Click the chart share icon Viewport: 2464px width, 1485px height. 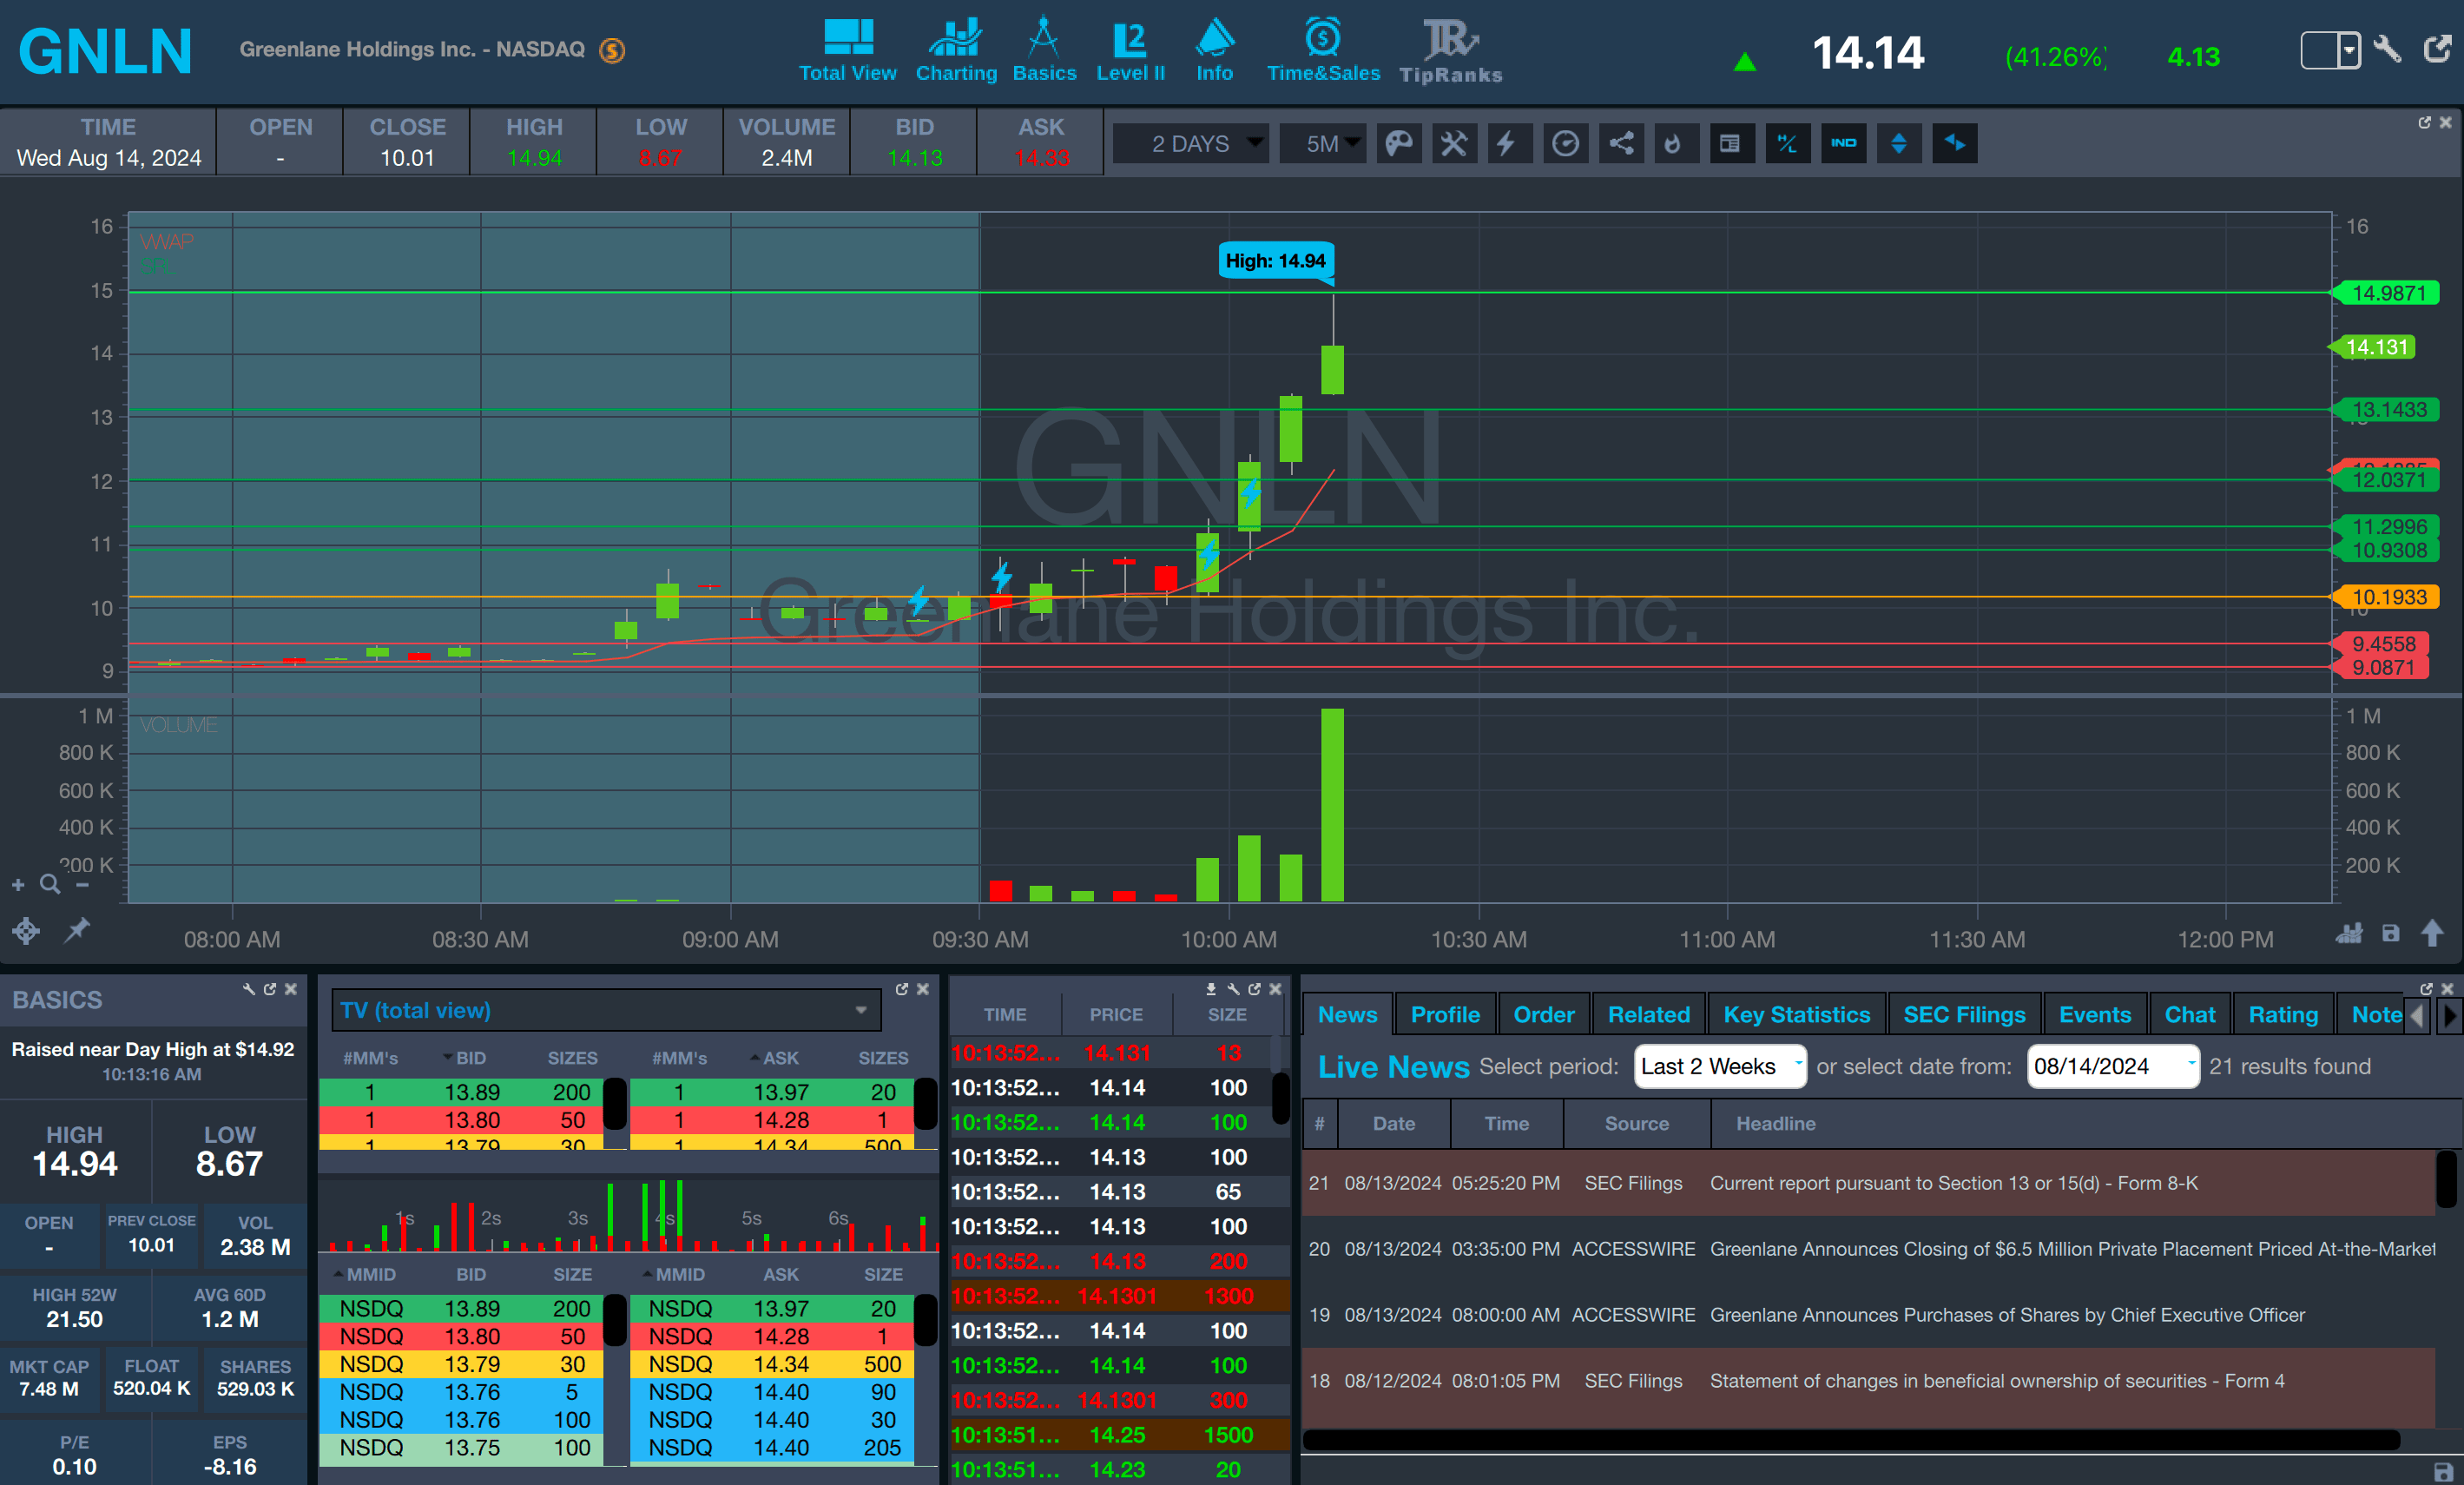coord(1621,144)
